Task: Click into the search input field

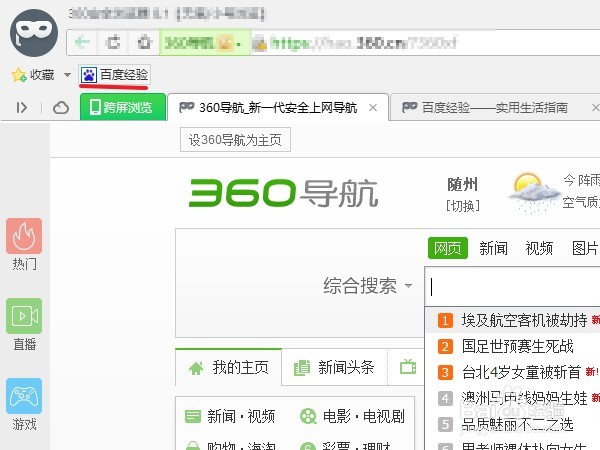Action: pyautogui.click(x=512, y=287)
